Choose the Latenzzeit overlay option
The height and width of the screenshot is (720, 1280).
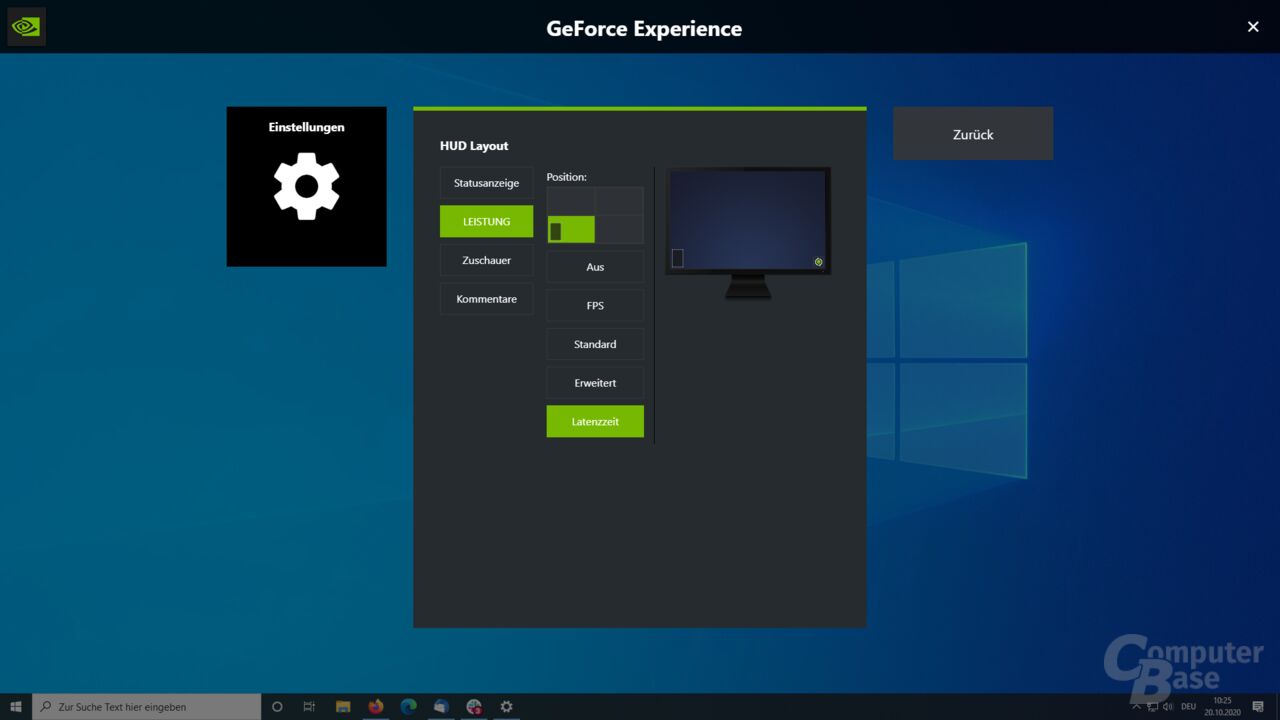[595, 421]
